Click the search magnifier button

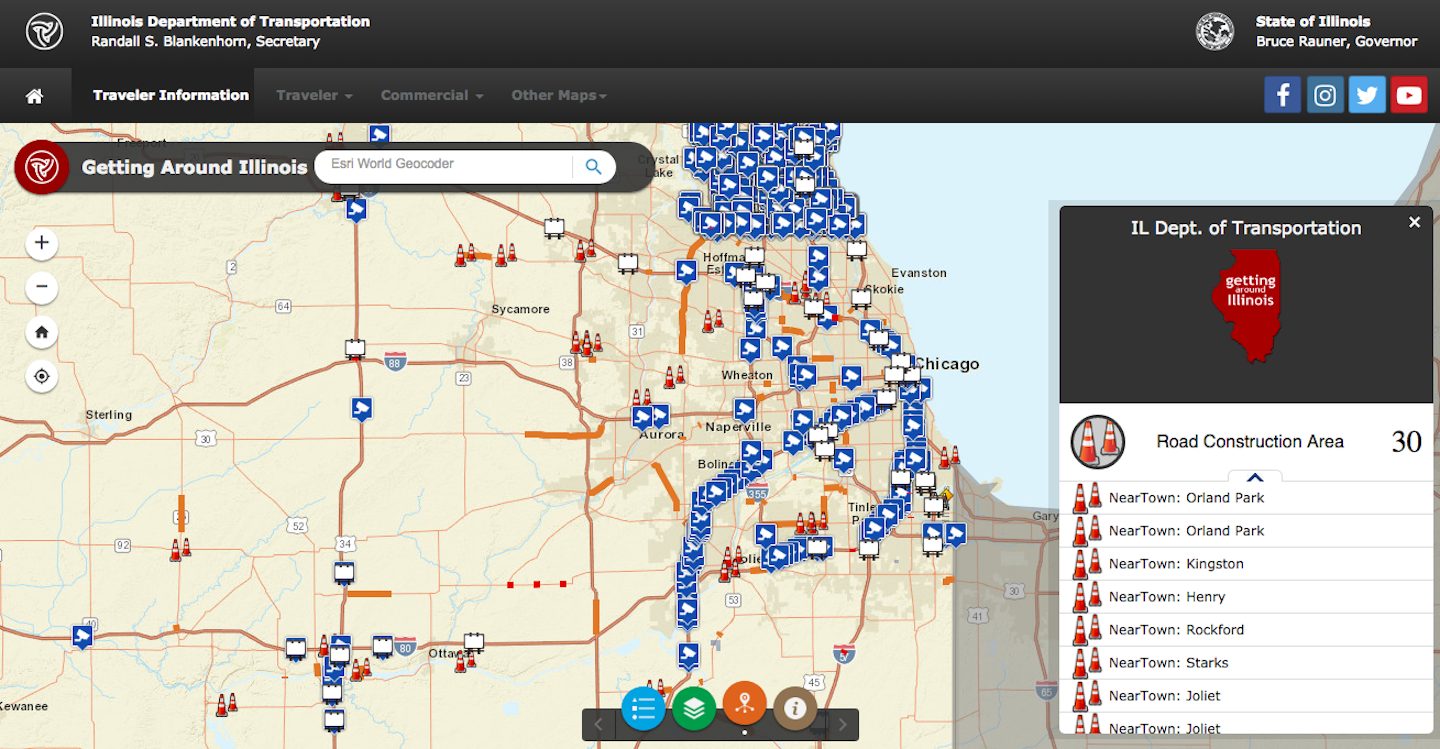(x=593, y=166)
